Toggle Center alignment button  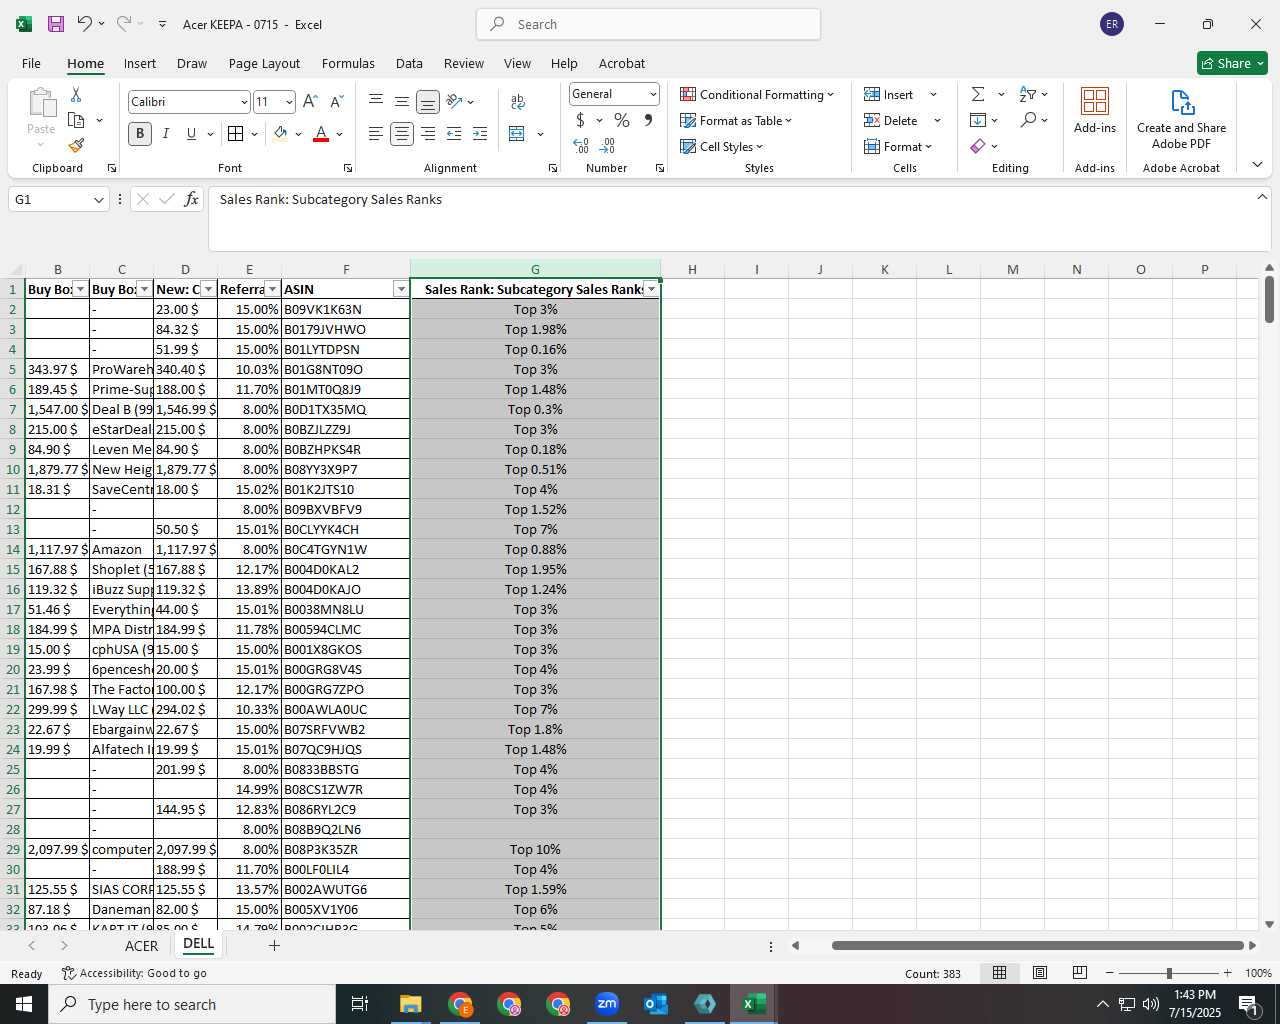[402, 134]
